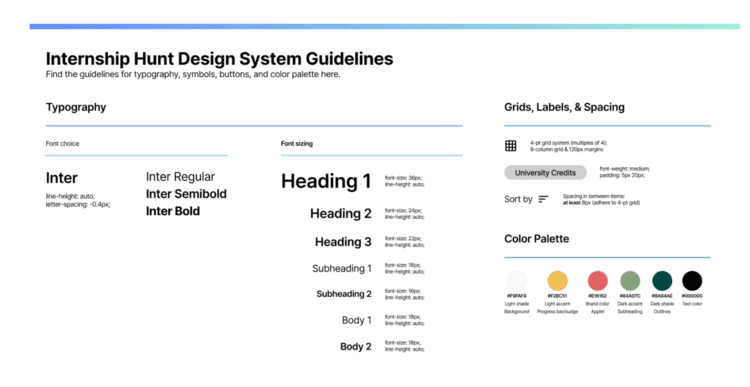Click the Subheading 1 sample

[x=342, y=268]
